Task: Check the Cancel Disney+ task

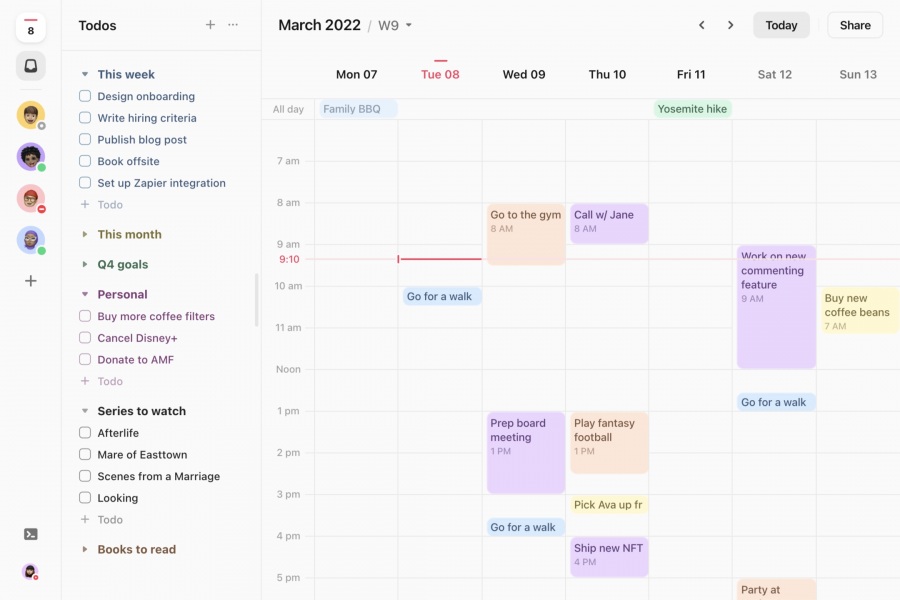Action: pyautogui.click(x=84, y=338)
